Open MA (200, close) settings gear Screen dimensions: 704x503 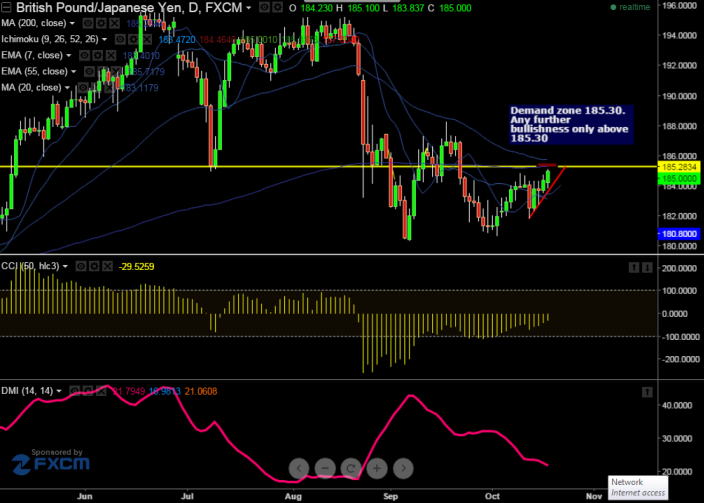point(101,23)
